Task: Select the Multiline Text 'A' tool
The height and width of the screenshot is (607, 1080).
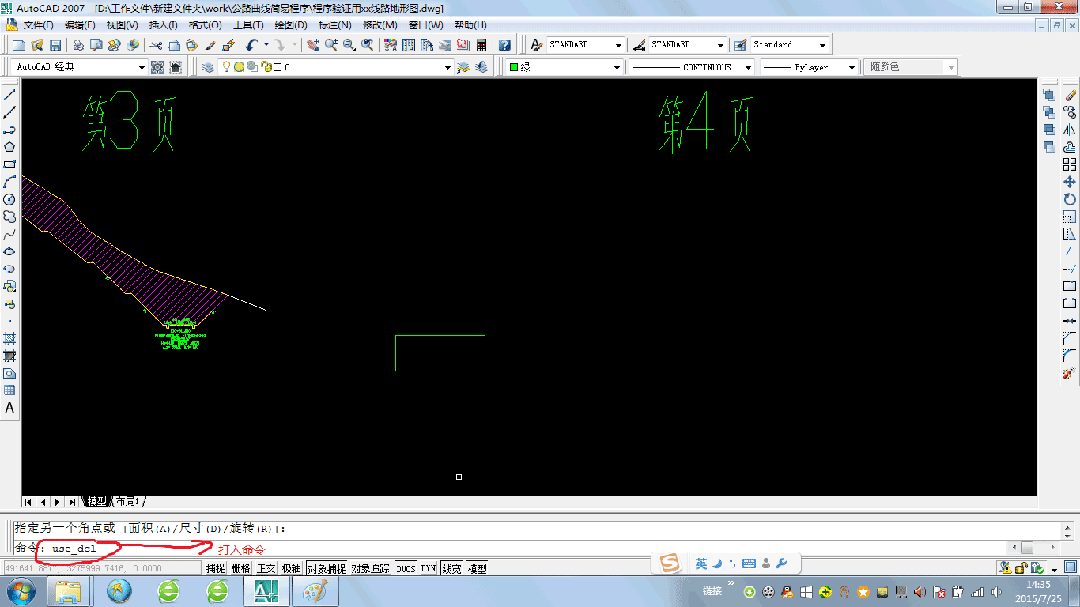Action: click(10, 407)
